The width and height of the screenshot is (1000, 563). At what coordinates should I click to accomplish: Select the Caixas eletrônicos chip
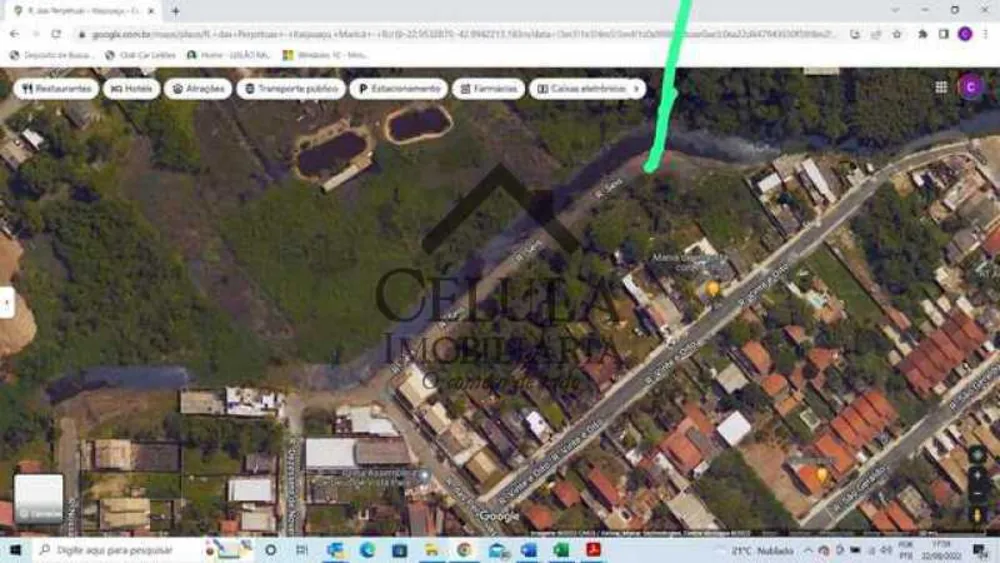(x=581, y=89)
